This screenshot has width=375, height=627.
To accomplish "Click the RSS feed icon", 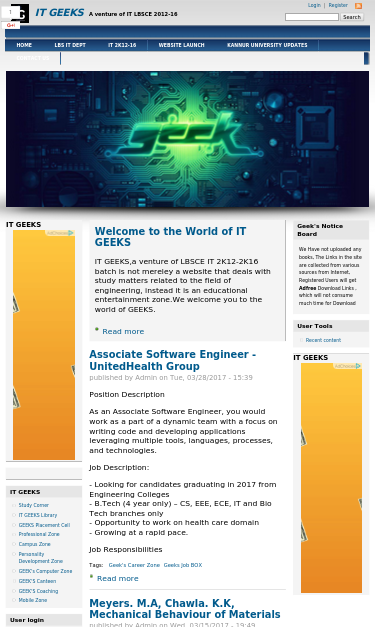I will click(x=358, y=6).
